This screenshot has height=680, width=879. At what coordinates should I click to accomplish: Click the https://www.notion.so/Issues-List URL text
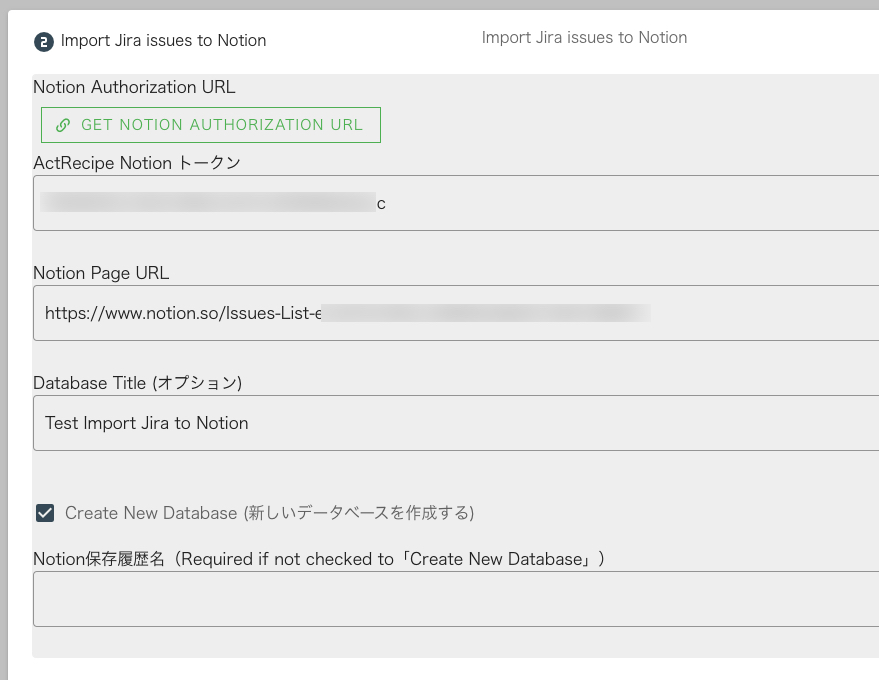[180, 313]
